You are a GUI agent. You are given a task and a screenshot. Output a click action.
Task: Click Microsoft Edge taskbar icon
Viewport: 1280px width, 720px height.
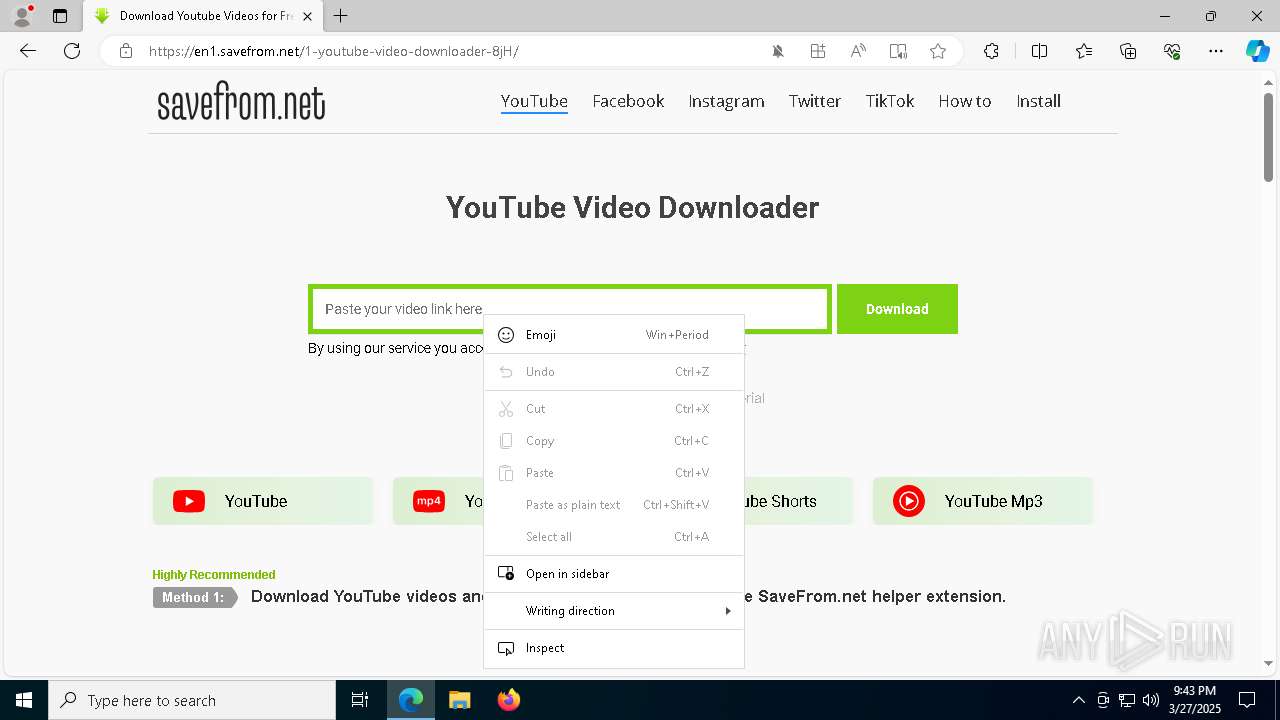[411, 700]
